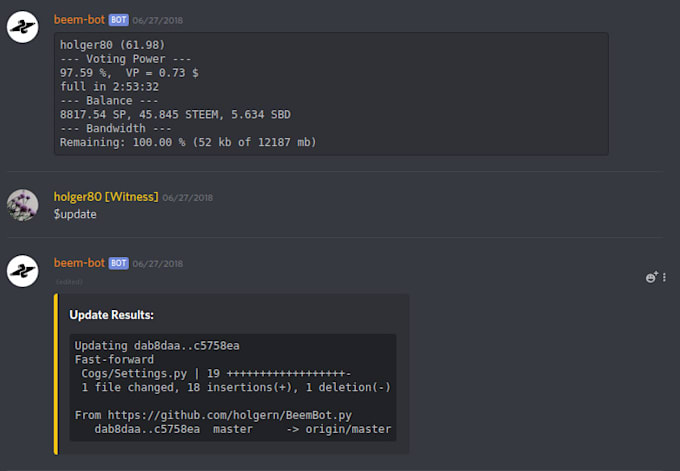Click beem-bot avatar on the first message

tap(23, 29)
